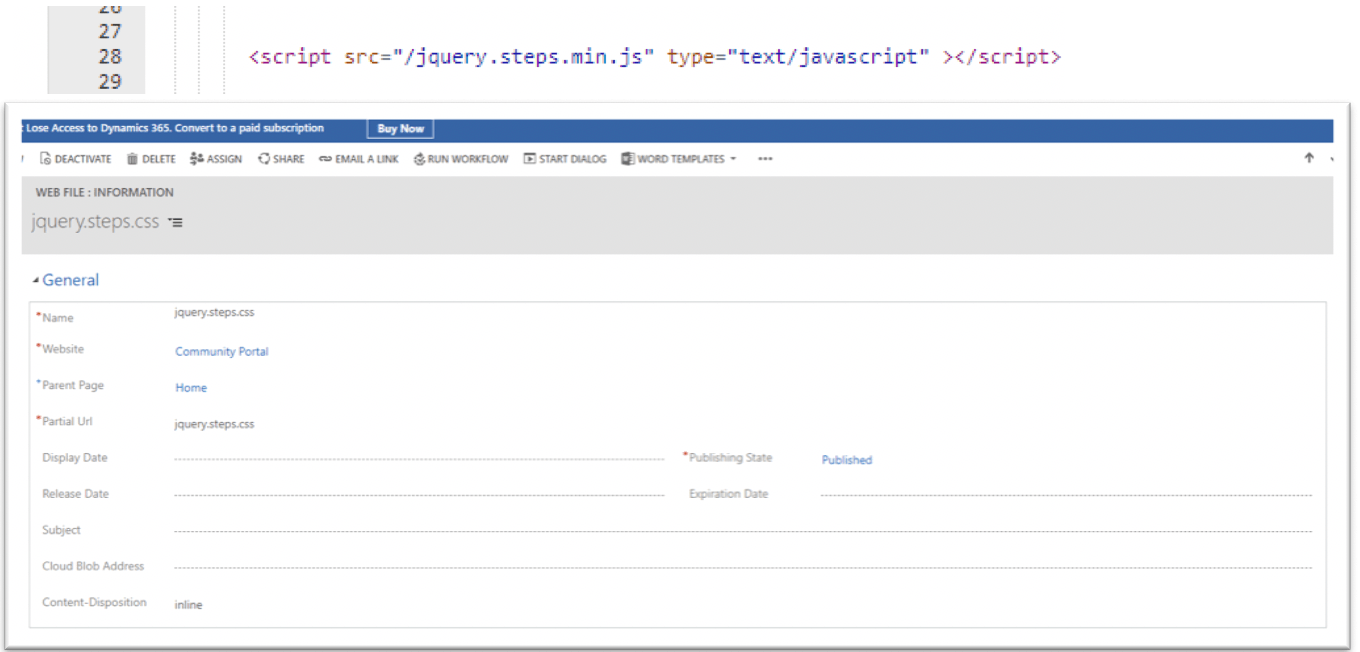Open the Word Templates dropdown
The image size is (1360, 652).
pos(679,159)
